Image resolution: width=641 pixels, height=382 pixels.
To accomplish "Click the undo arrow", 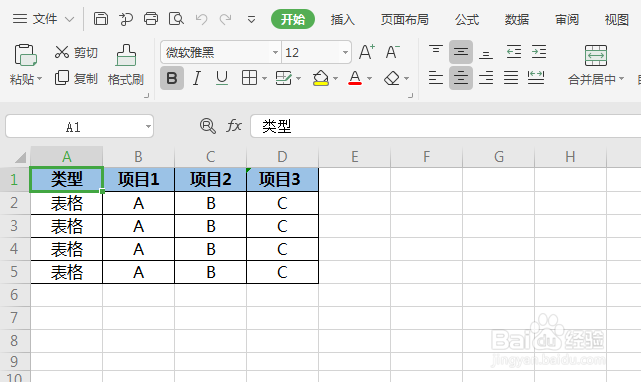I will click(201, 19).
